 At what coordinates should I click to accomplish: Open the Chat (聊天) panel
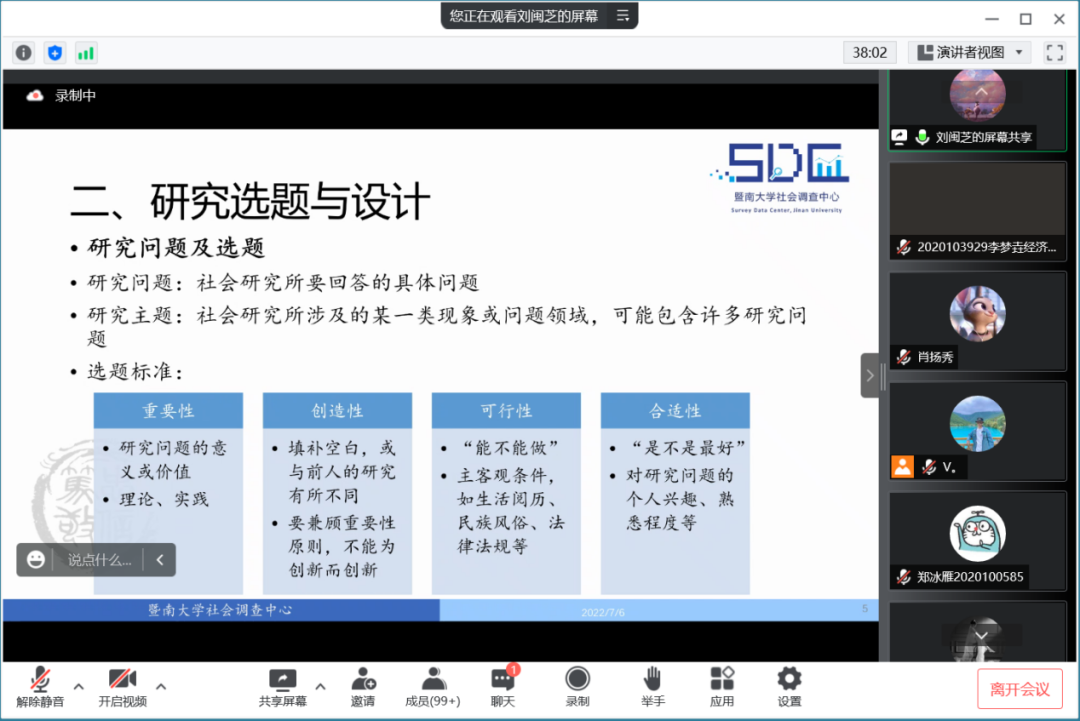503,686
